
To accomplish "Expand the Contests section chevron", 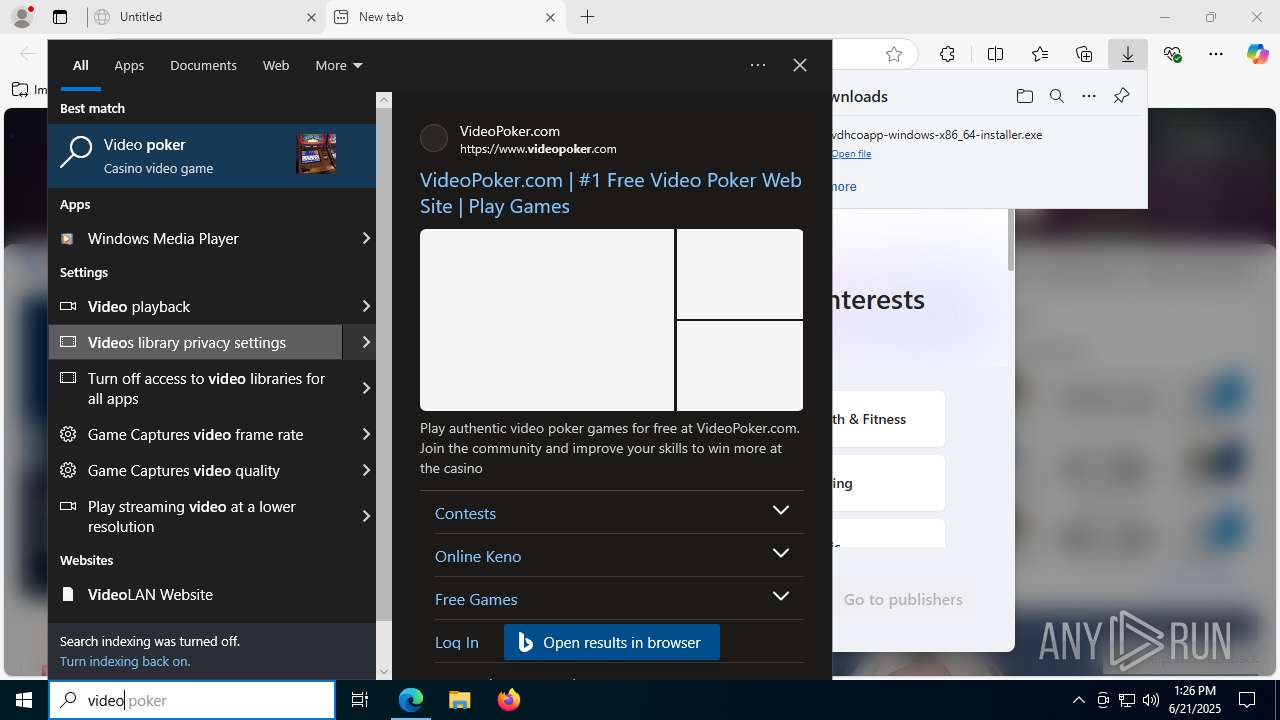I will 781,510.
